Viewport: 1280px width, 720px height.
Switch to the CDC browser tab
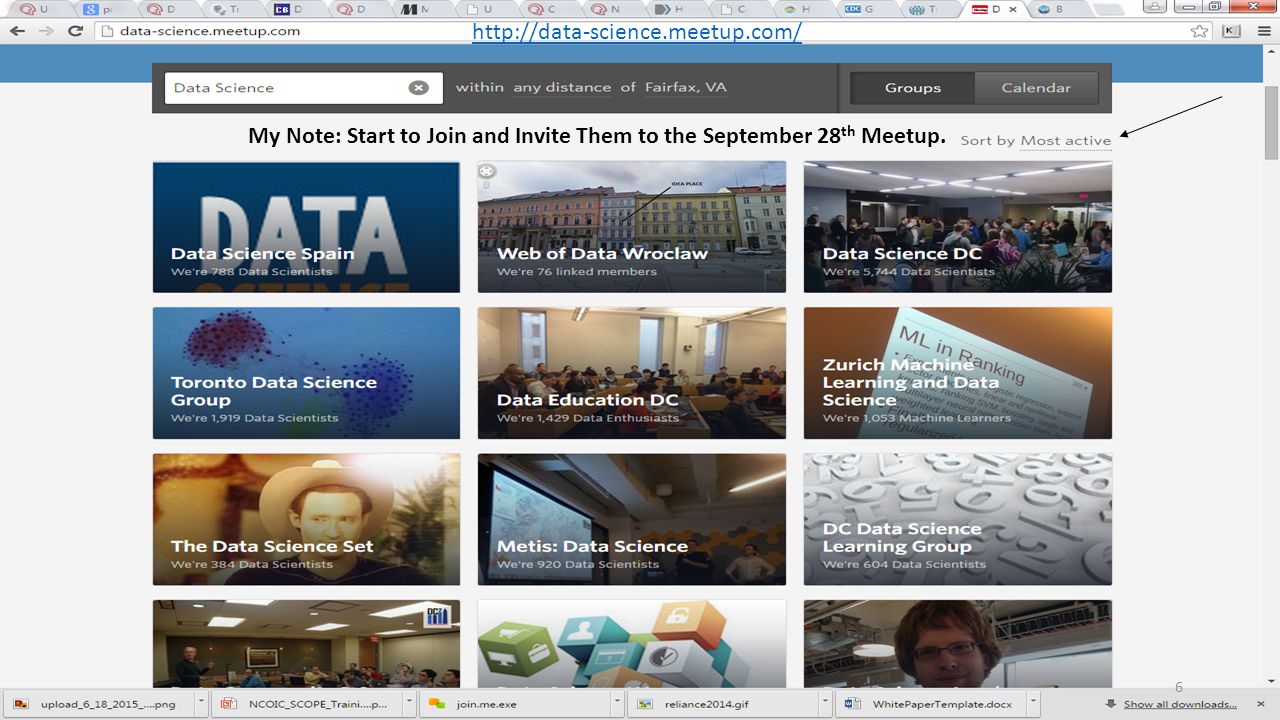click(x=862, y=9)
